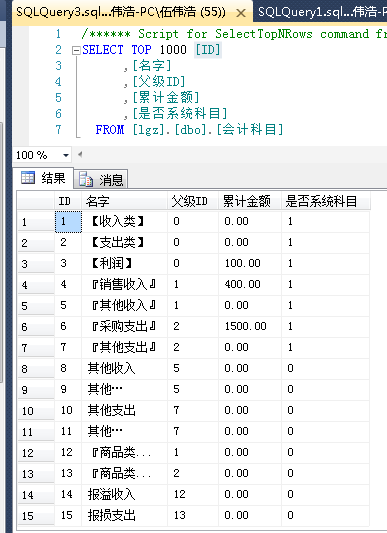This screenshot has width=387, height=533.
Task: Select the 父级ID column header
Action: click(193, 201)
